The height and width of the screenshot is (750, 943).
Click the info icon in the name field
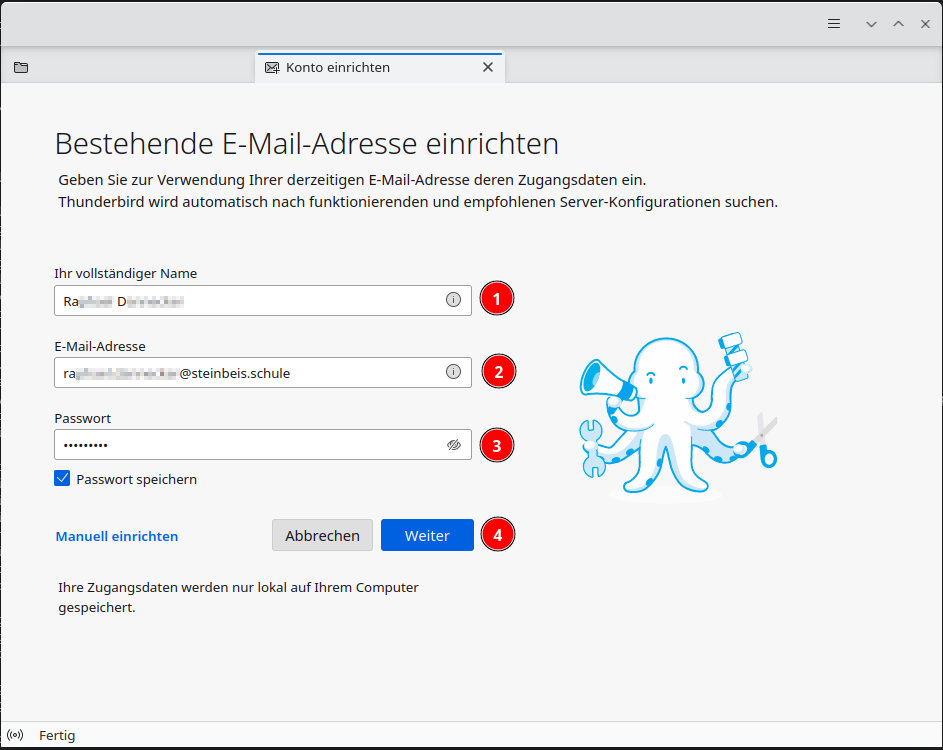[453, 300]
